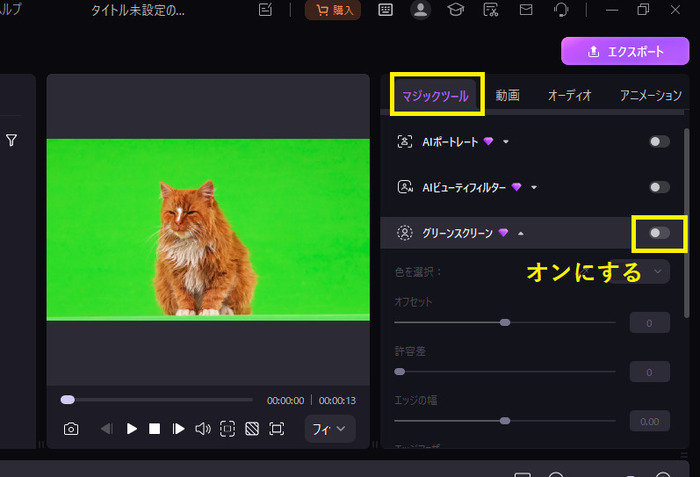Toggle the AIポートレート switch
The image size is (700, 477).
pos(659,142)
